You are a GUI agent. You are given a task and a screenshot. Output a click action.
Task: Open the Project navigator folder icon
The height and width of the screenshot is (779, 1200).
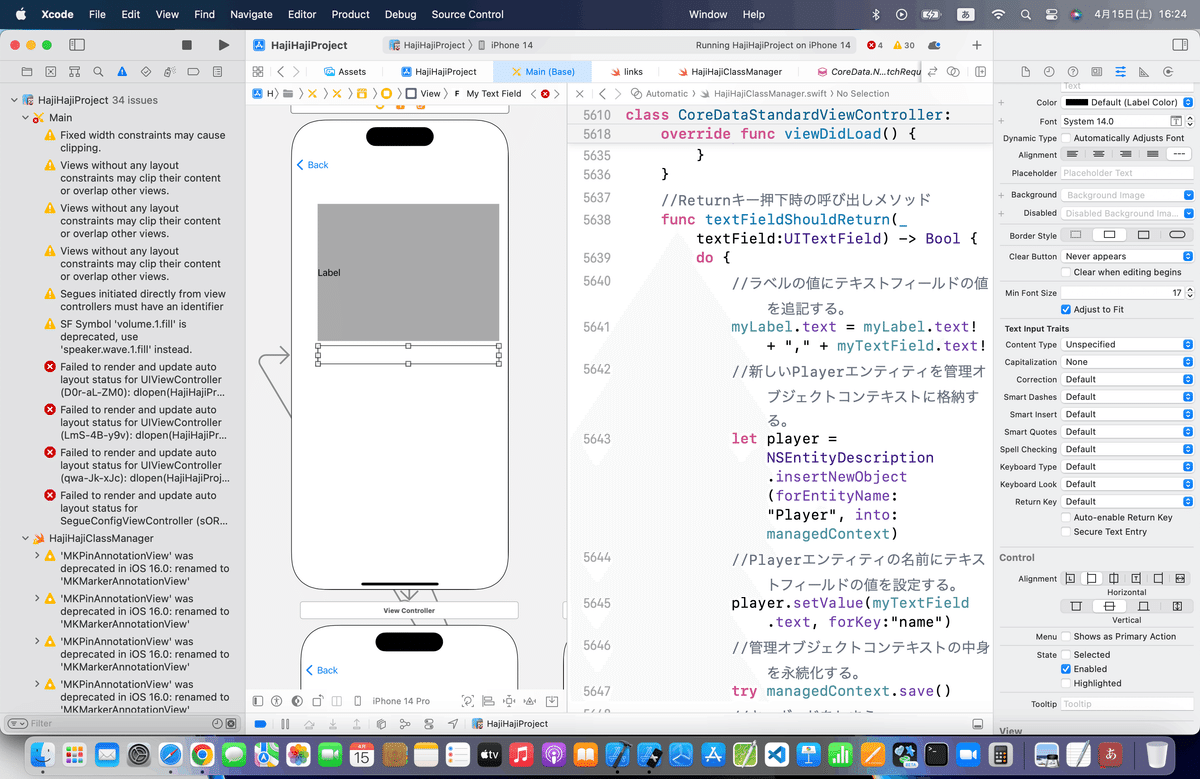[27, 72]
